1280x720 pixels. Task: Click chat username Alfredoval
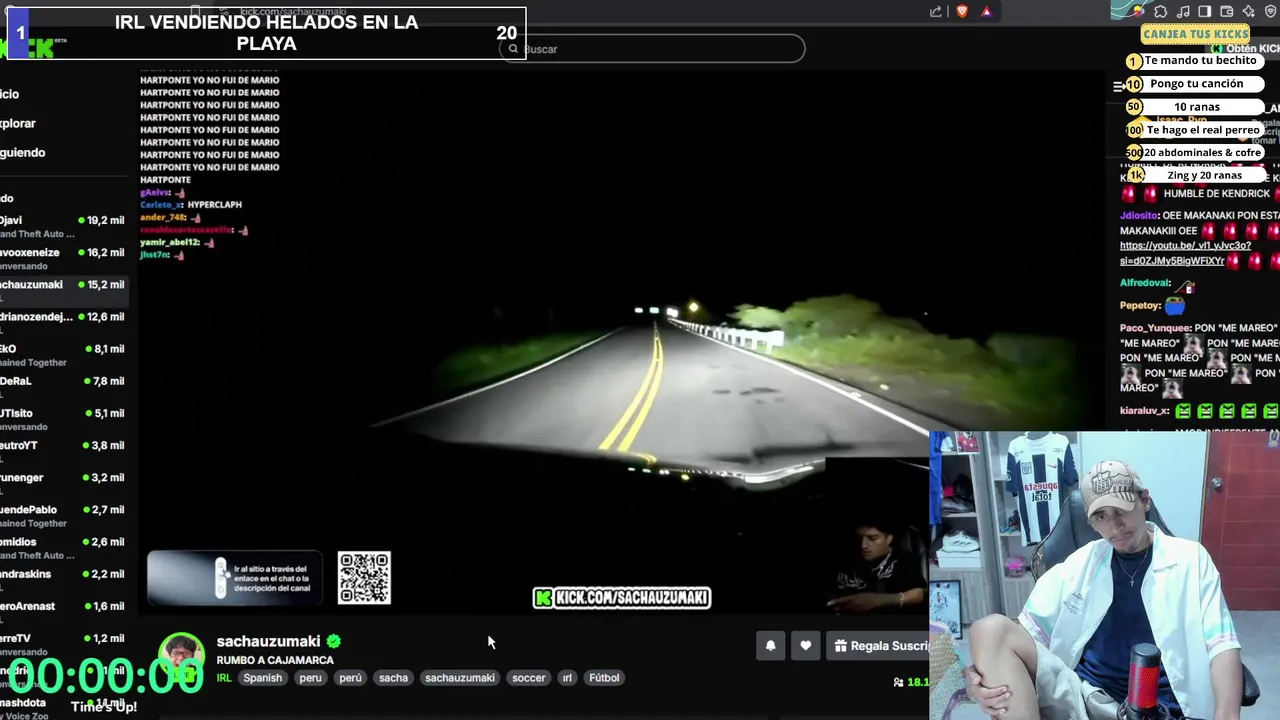point(1145,283)
